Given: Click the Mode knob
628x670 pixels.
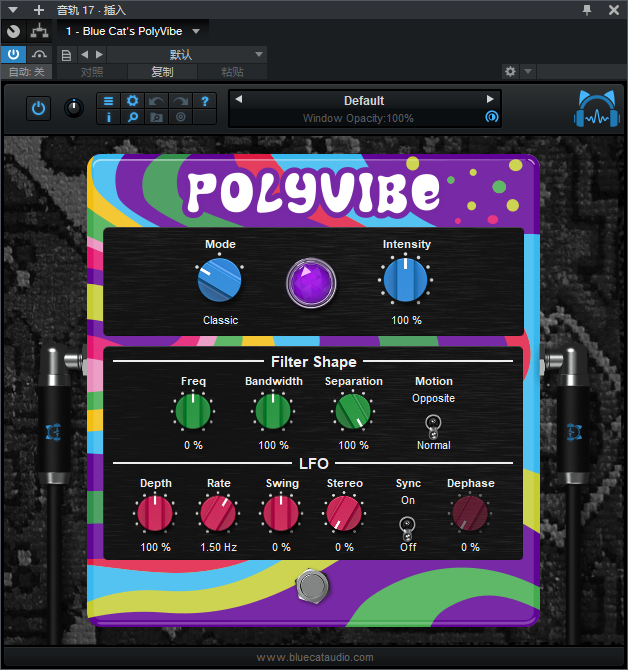Looking at the screenshot, I should coord(220,280).
